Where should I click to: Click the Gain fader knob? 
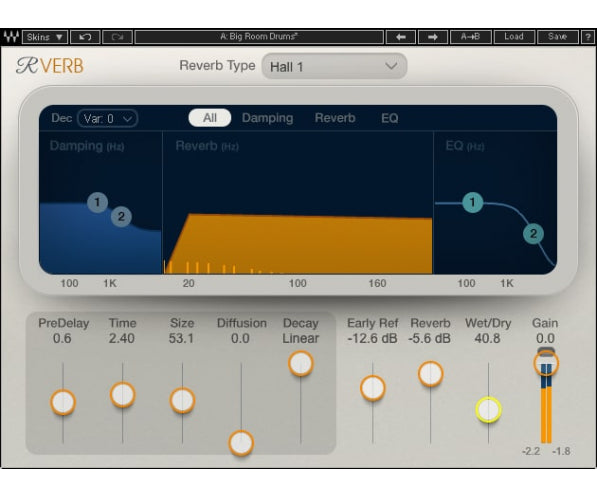pyautogui.click(x=546, y=363)
